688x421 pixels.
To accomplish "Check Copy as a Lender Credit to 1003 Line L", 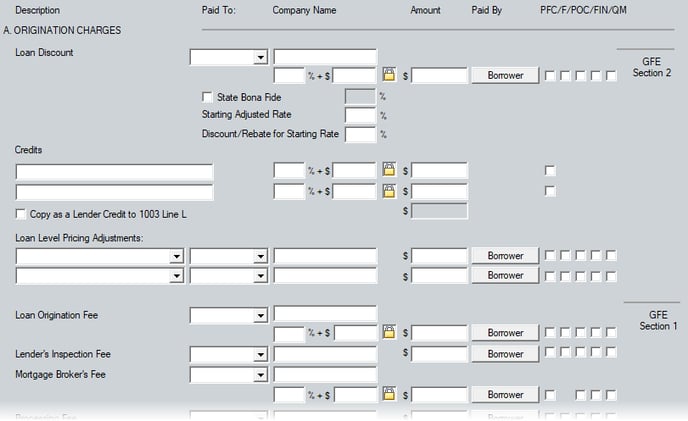I will click(x=21, y=214).
